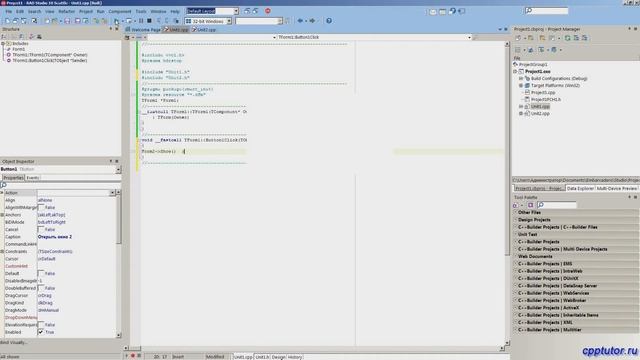The height and width of the screenshot is (360, 640).
Task: Open the Button1 component selector dropdown
Action: point(118,169)
